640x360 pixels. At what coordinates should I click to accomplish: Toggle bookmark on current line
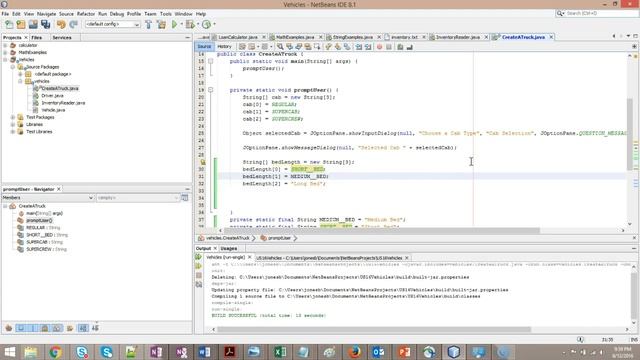coord(347,47)
